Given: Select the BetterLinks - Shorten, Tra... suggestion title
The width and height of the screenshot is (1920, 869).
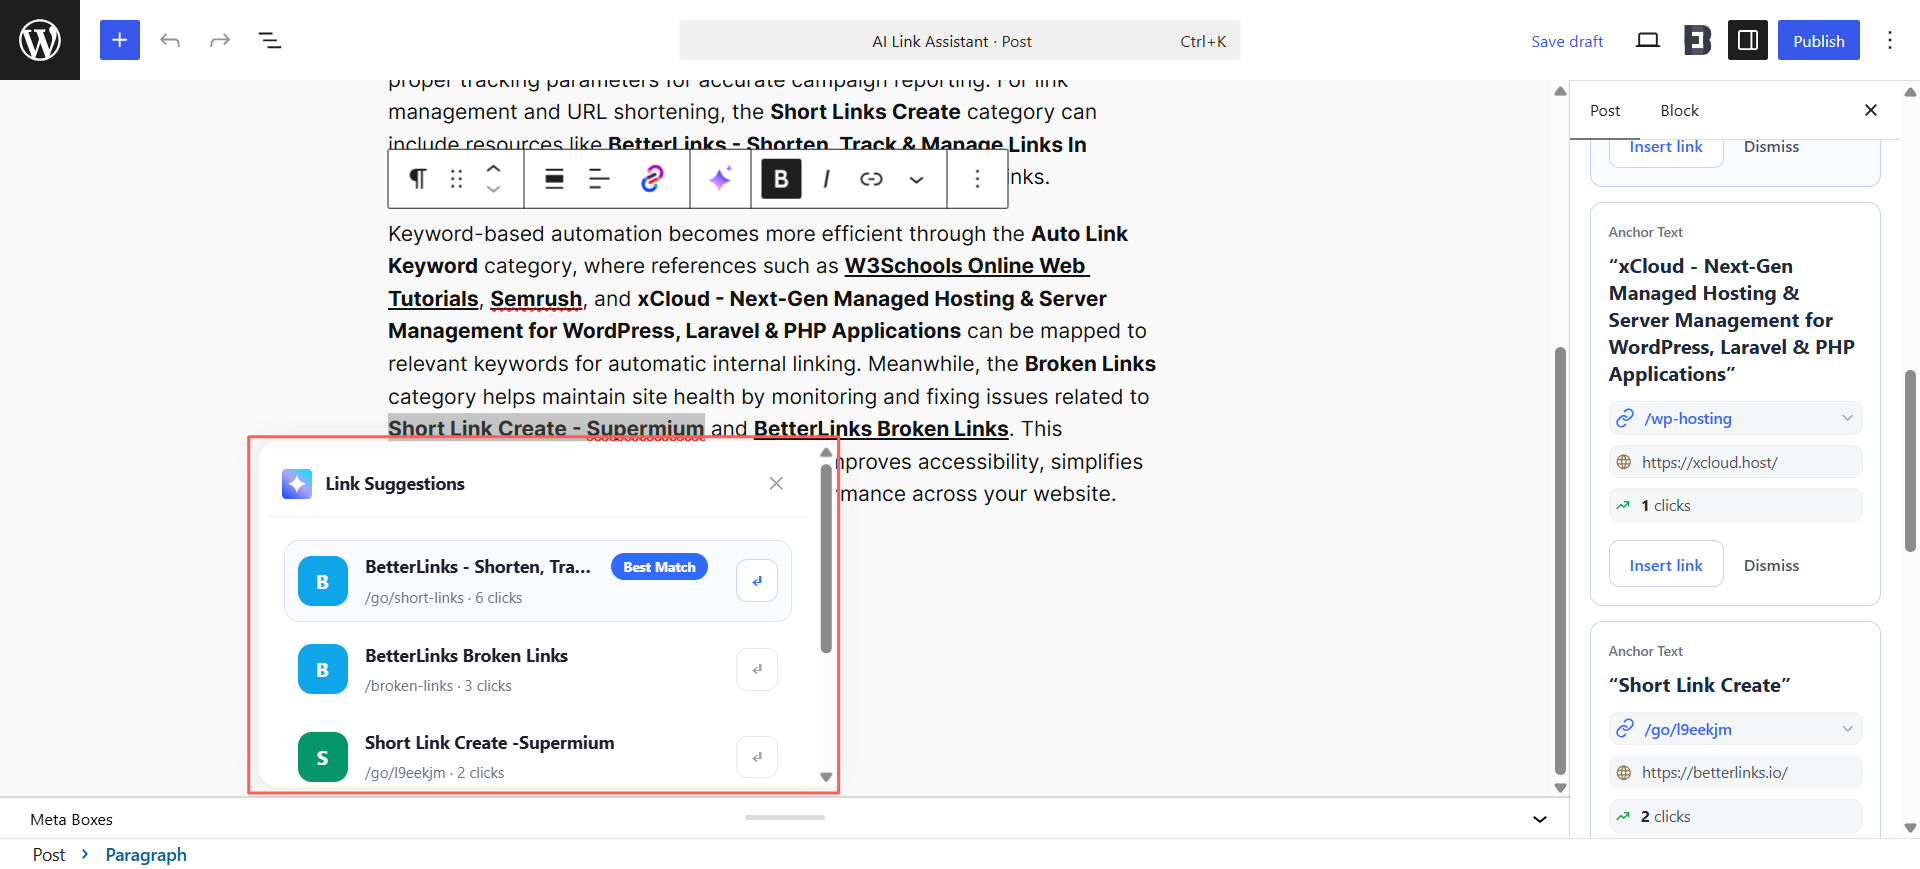Looking at the screenshot, I should pyautogui.click(x=478, y=567).
